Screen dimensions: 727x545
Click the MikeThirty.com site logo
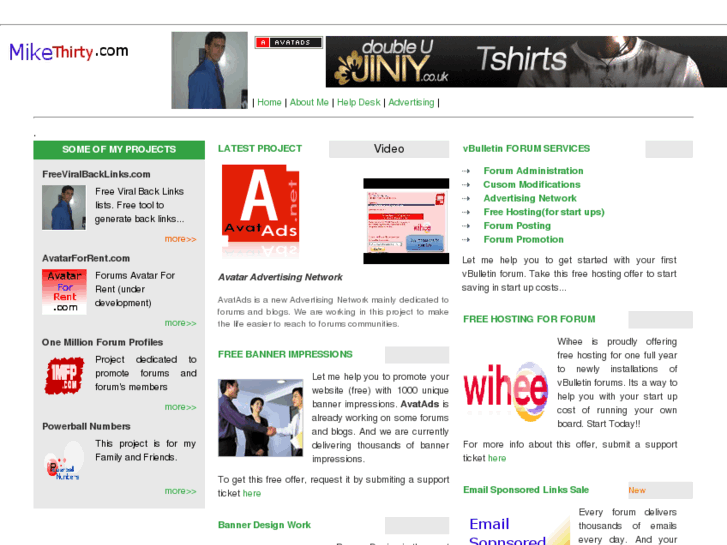coord(69,51)
